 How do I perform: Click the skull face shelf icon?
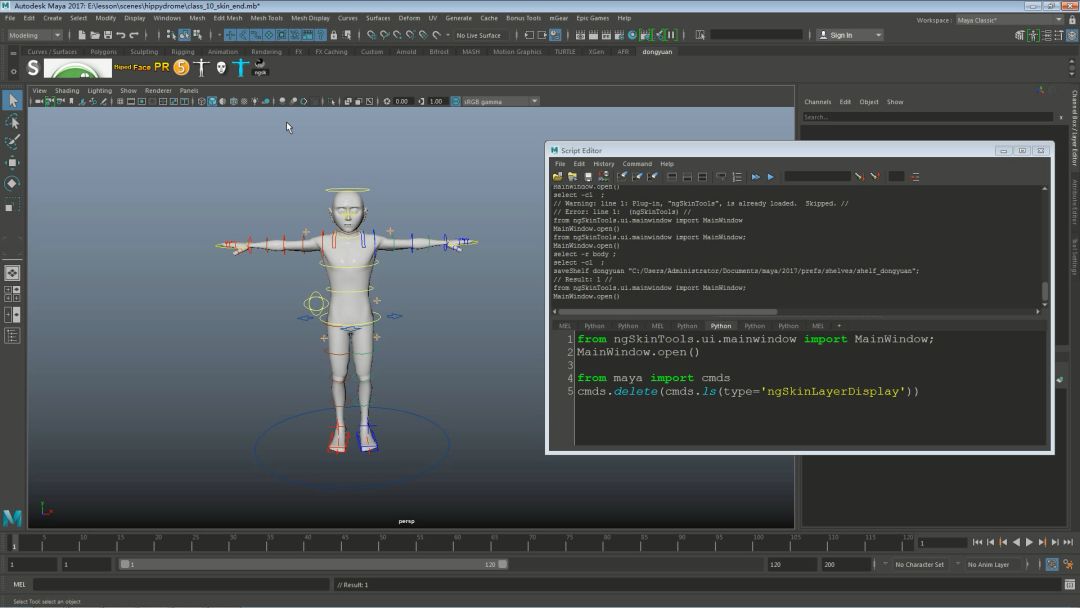(221, 68)
